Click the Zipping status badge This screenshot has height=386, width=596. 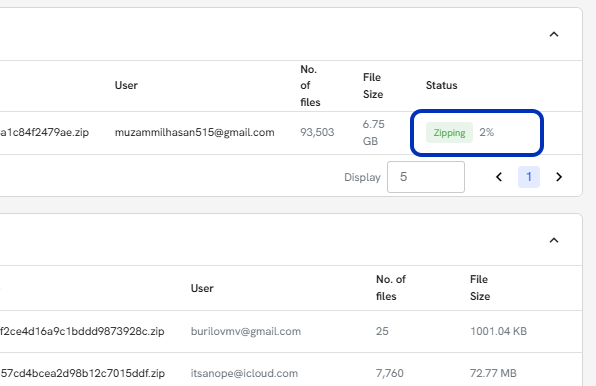coord(449,133)
